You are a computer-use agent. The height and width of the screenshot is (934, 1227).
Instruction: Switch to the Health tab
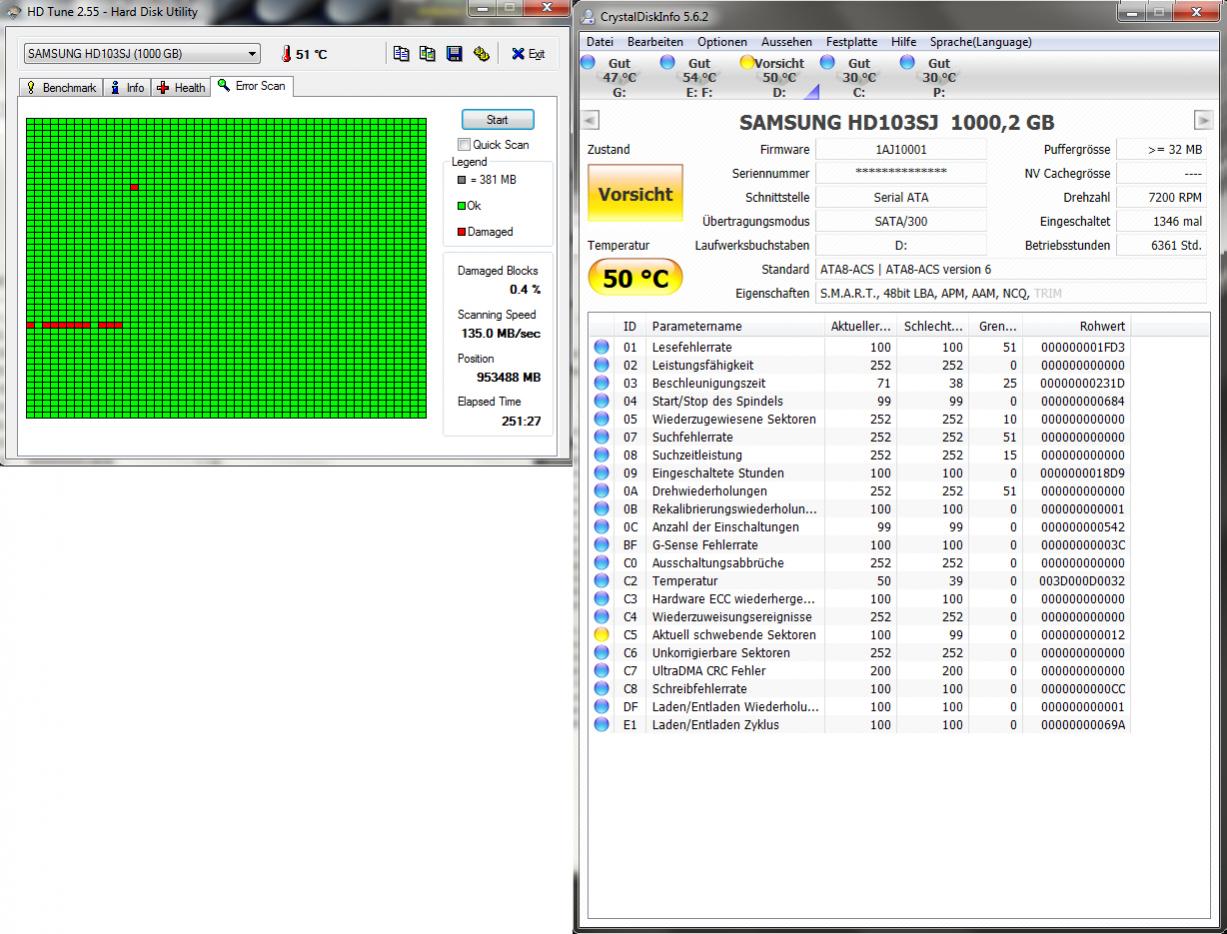pyautogui.click(x=181, y=88)
